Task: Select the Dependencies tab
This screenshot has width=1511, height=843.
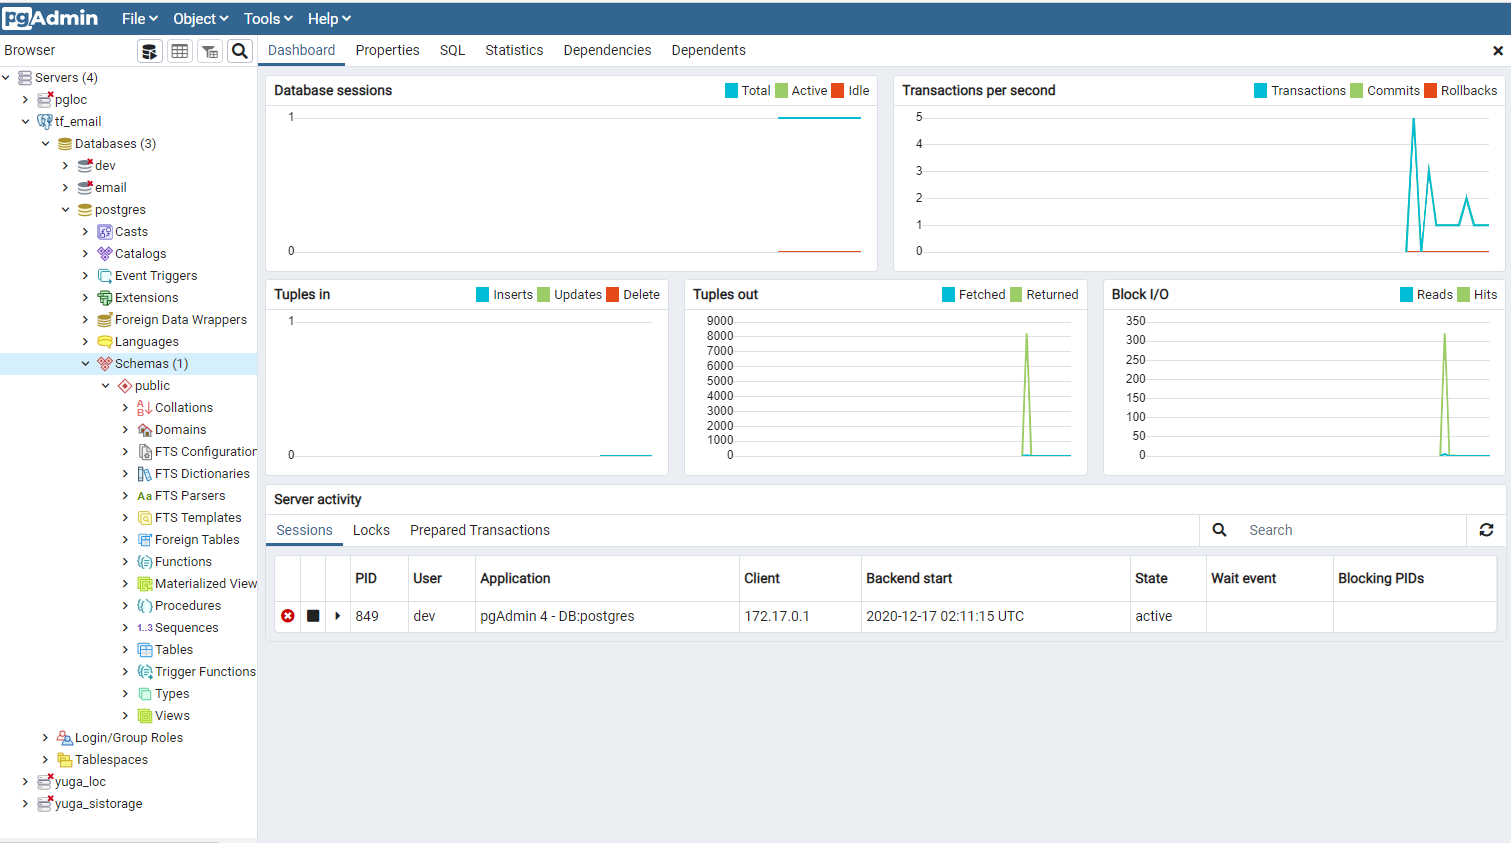Action: point(607,50)
